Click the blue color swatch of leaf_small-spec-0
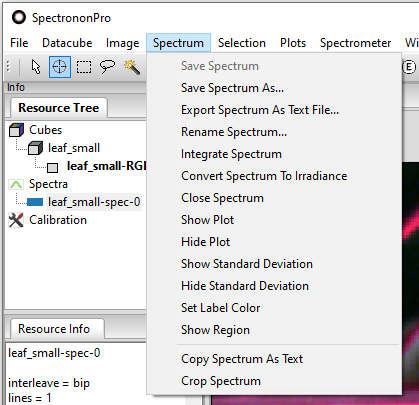Screen dimensions: 419x405 point(35,202)
